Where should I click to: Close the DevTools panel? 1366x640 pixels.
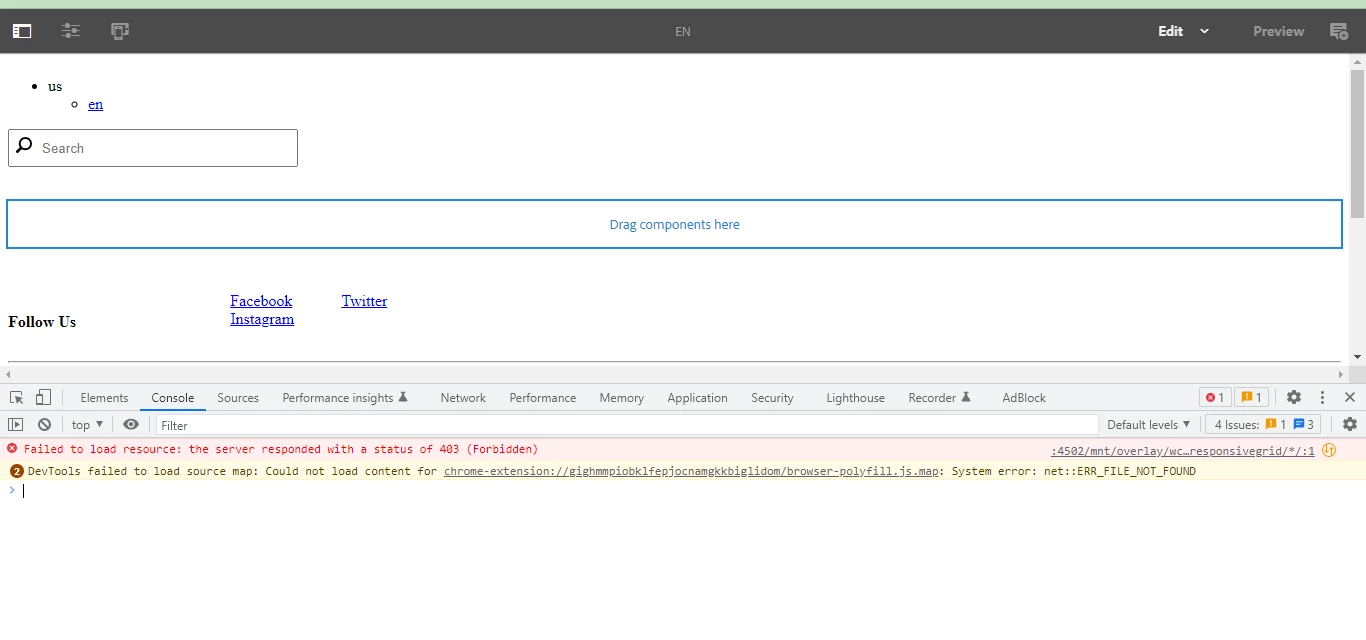[x=1349, y=397]
